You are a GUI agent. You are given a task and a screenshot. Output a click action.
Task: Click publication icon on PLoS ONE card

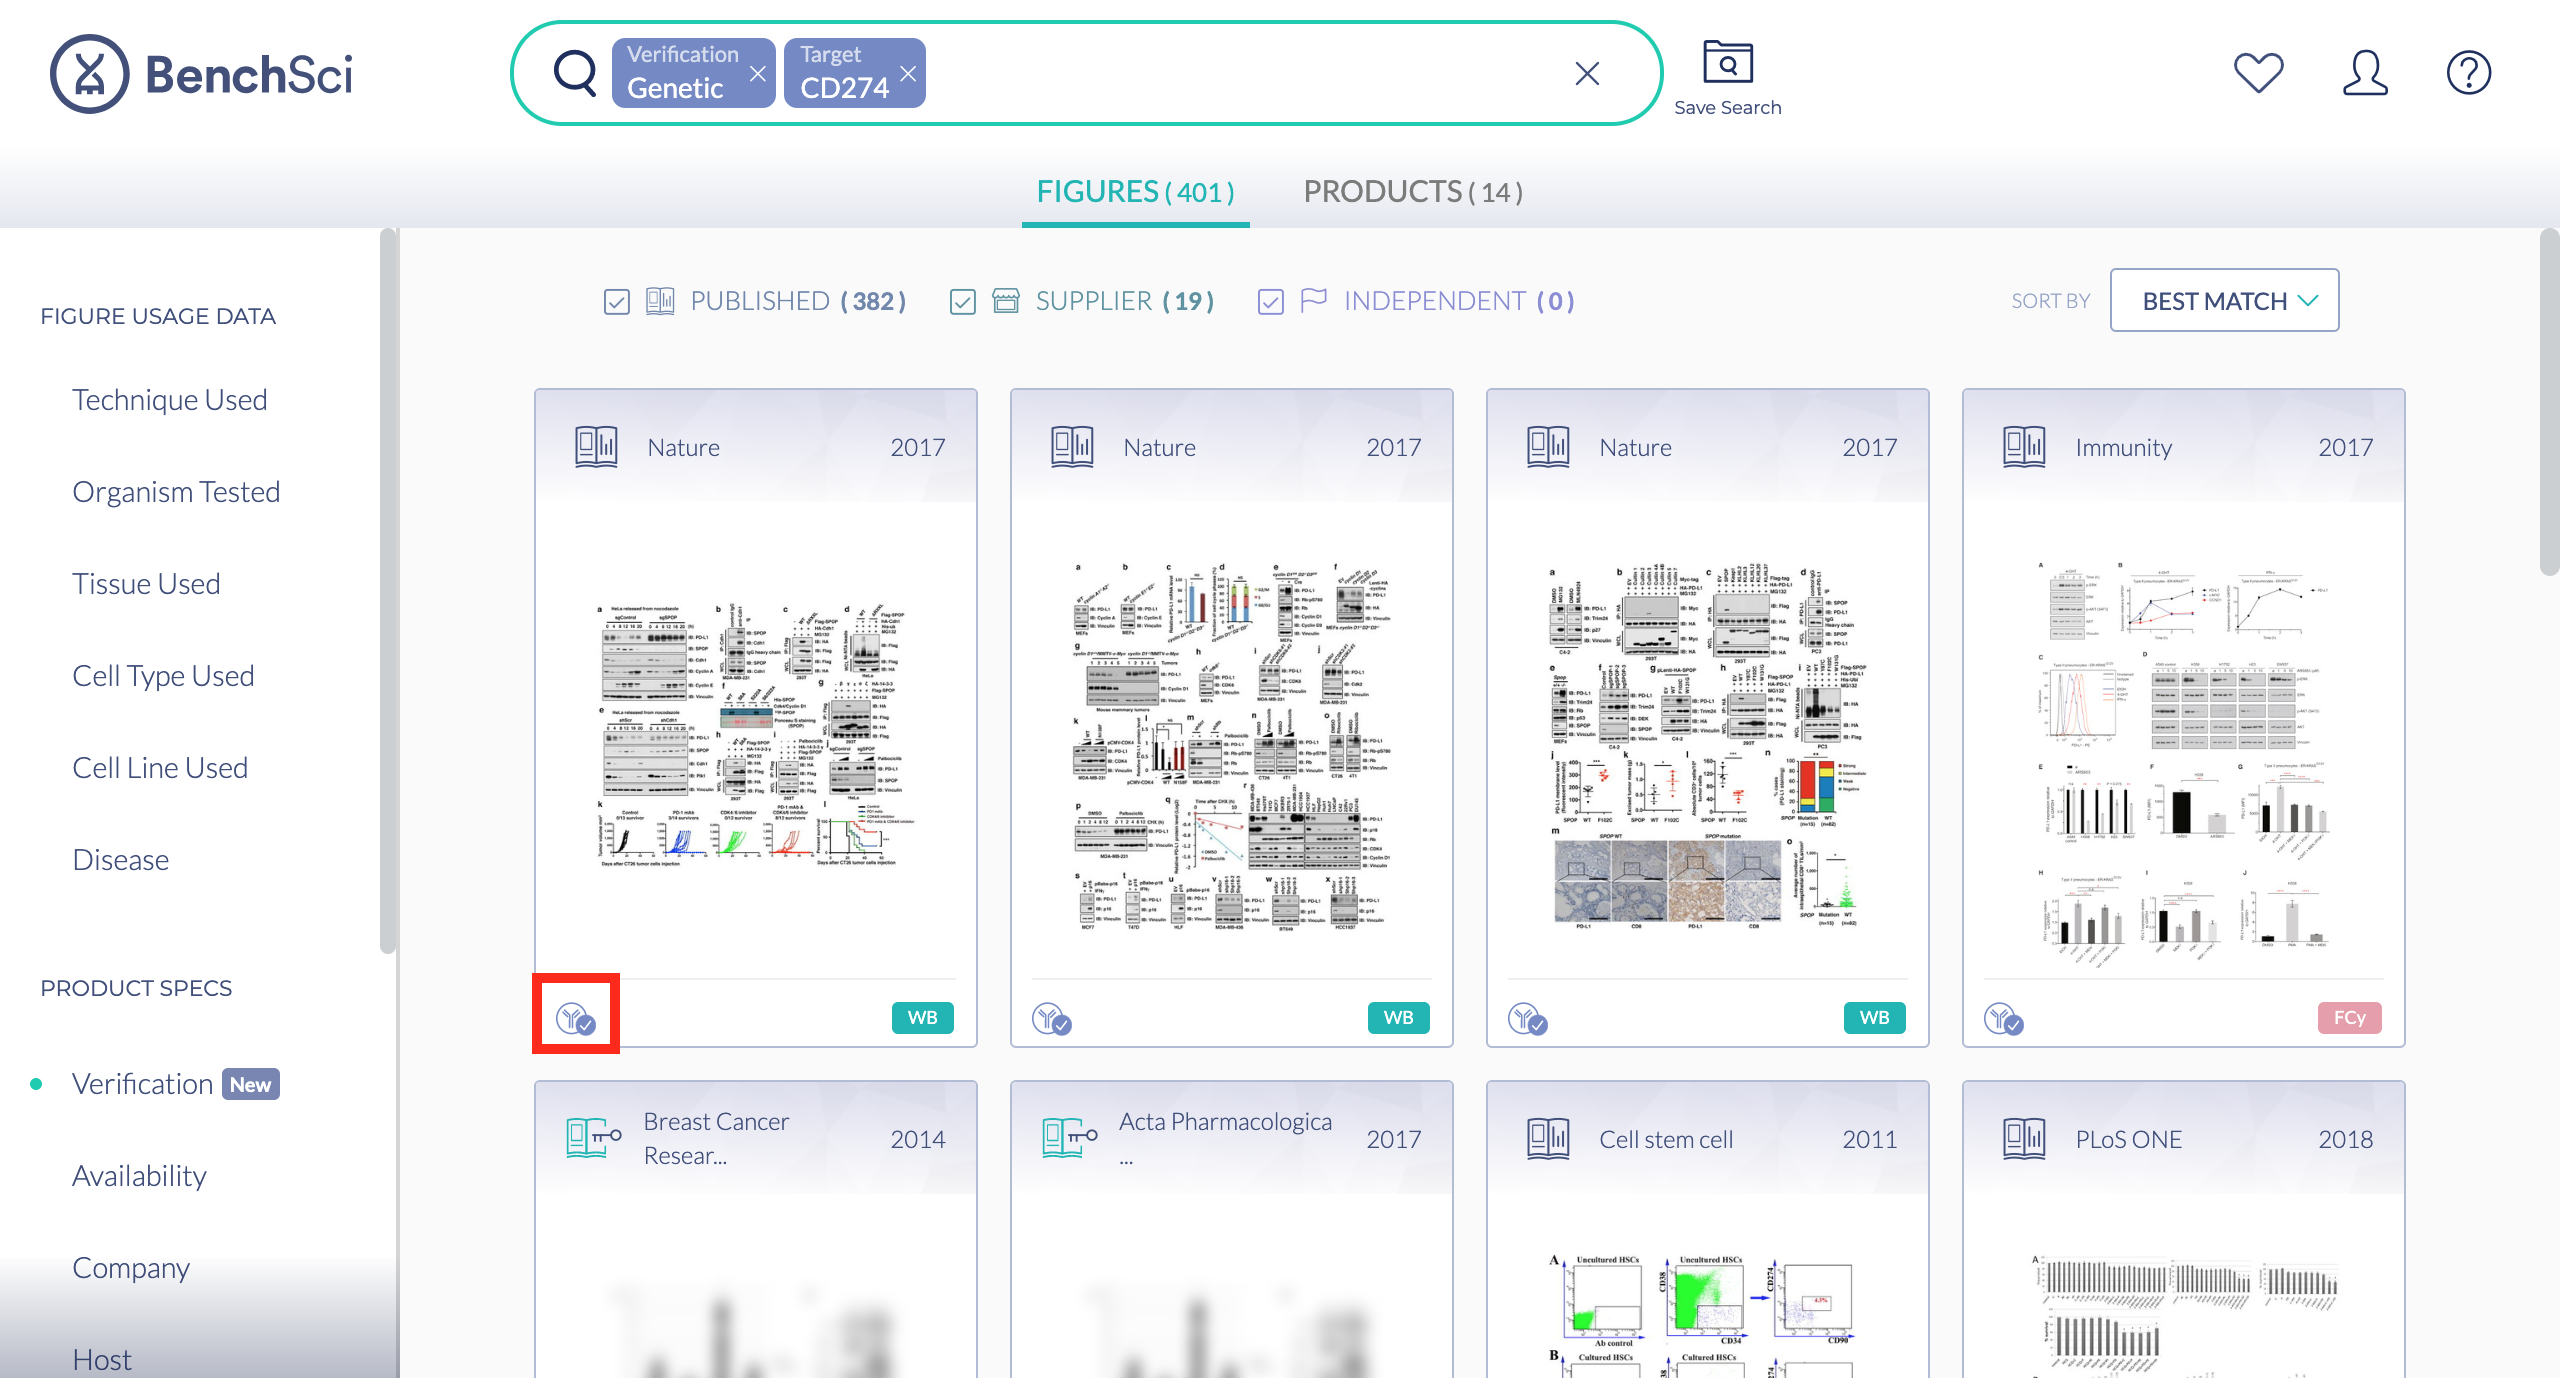2024,1138
